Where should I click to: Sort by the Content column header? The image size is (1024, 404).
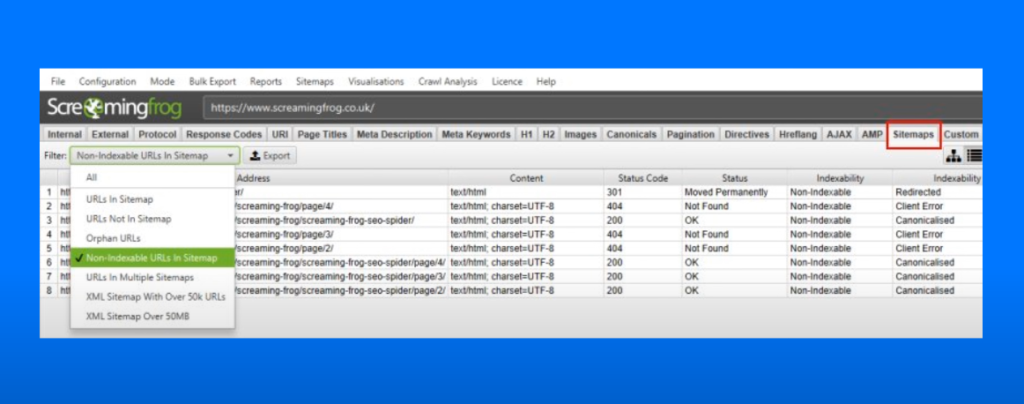(x=526, y=178)
